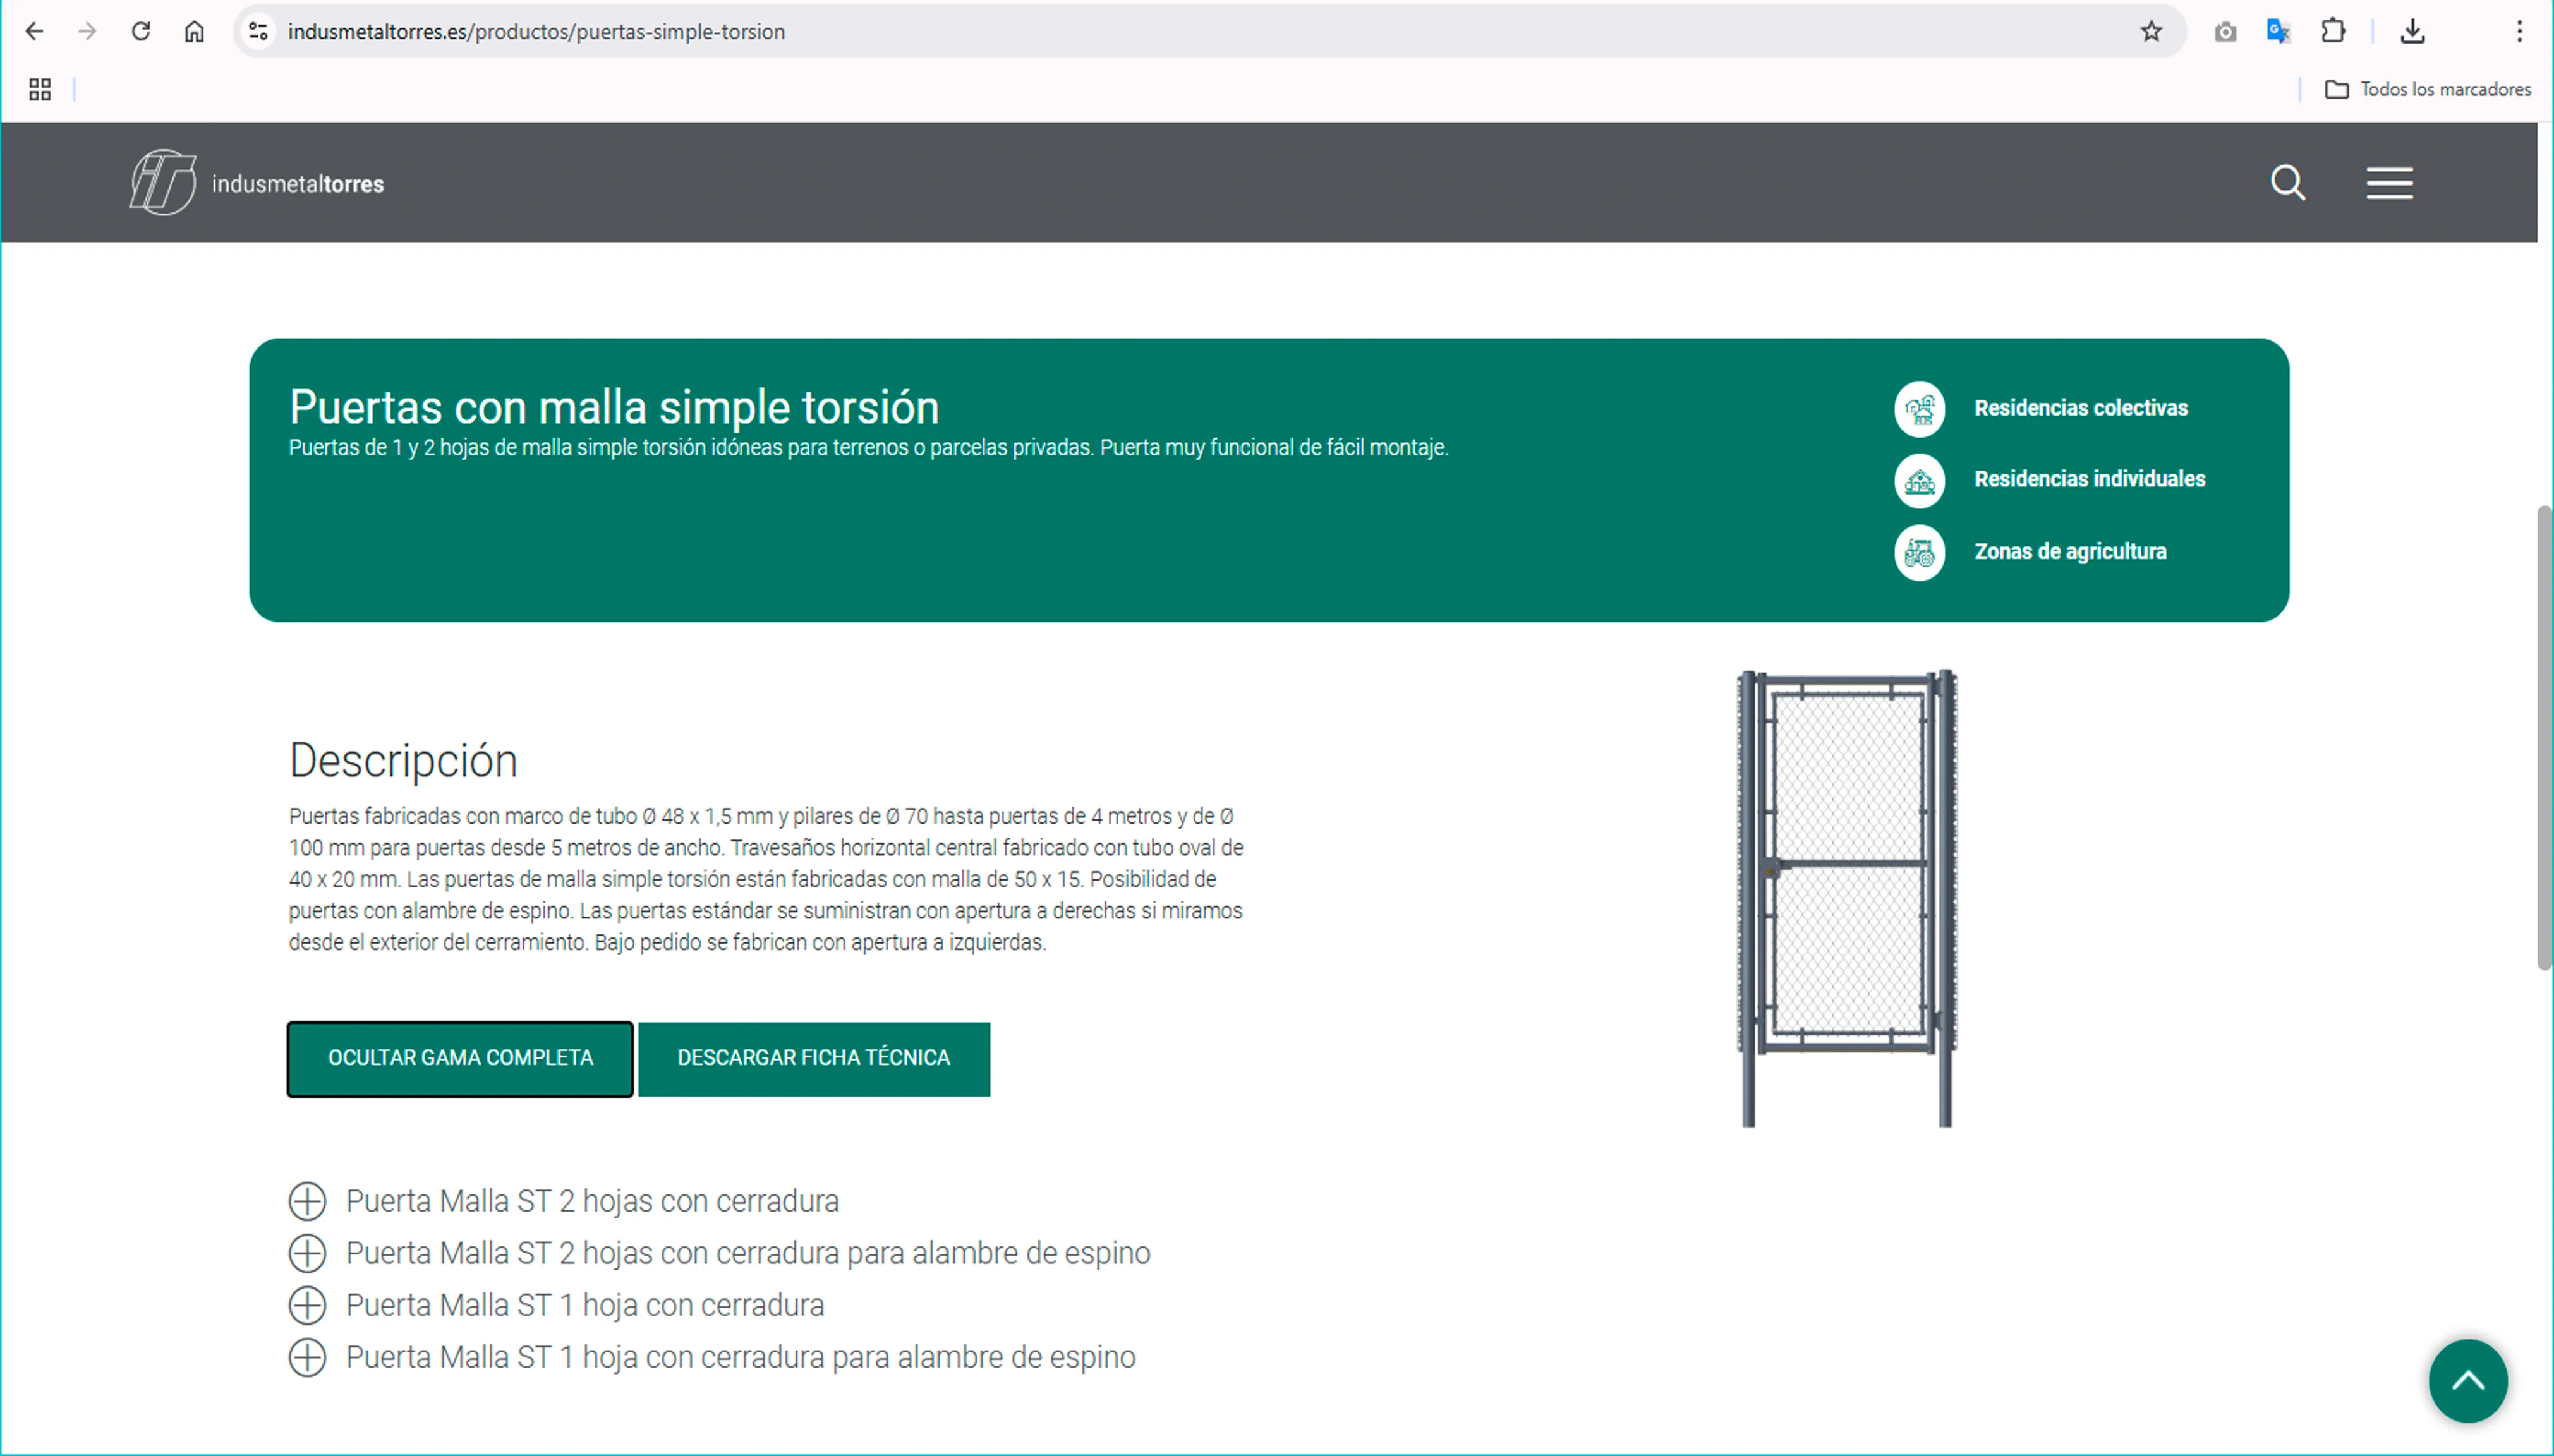Toggle gamma visibility with Ocultar Gama Completa

pyautogui.click(x=460, y=1058)
